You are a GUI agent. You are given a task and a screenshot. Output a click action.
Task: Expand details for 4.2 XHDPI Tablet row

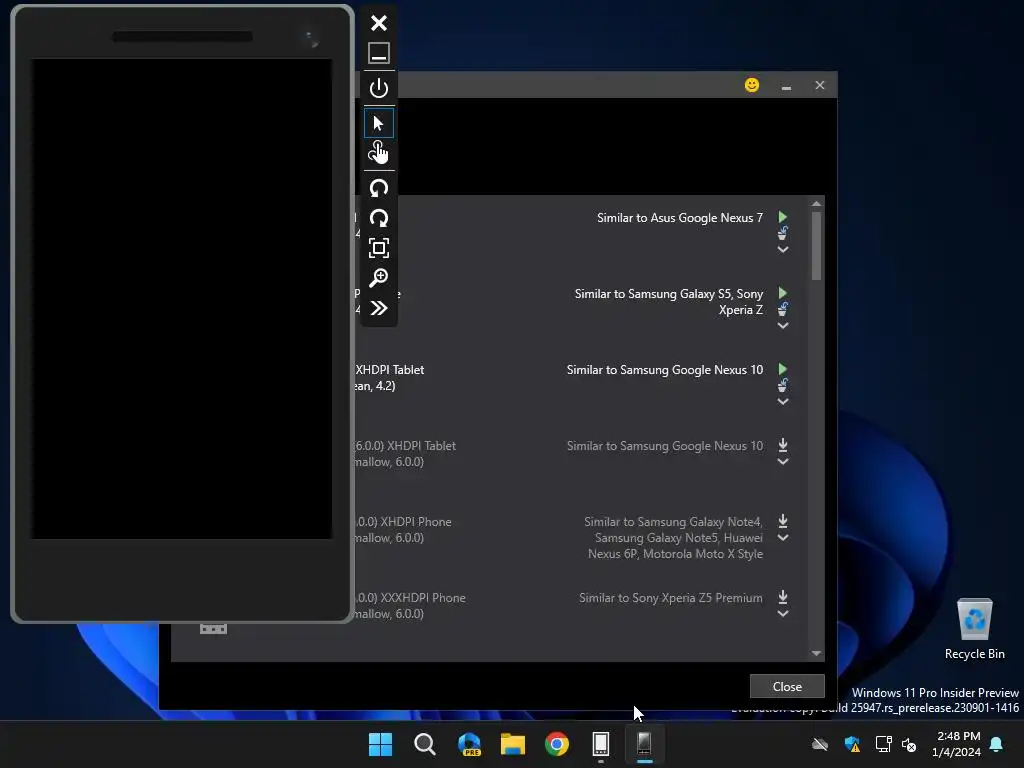pos(783,402)
